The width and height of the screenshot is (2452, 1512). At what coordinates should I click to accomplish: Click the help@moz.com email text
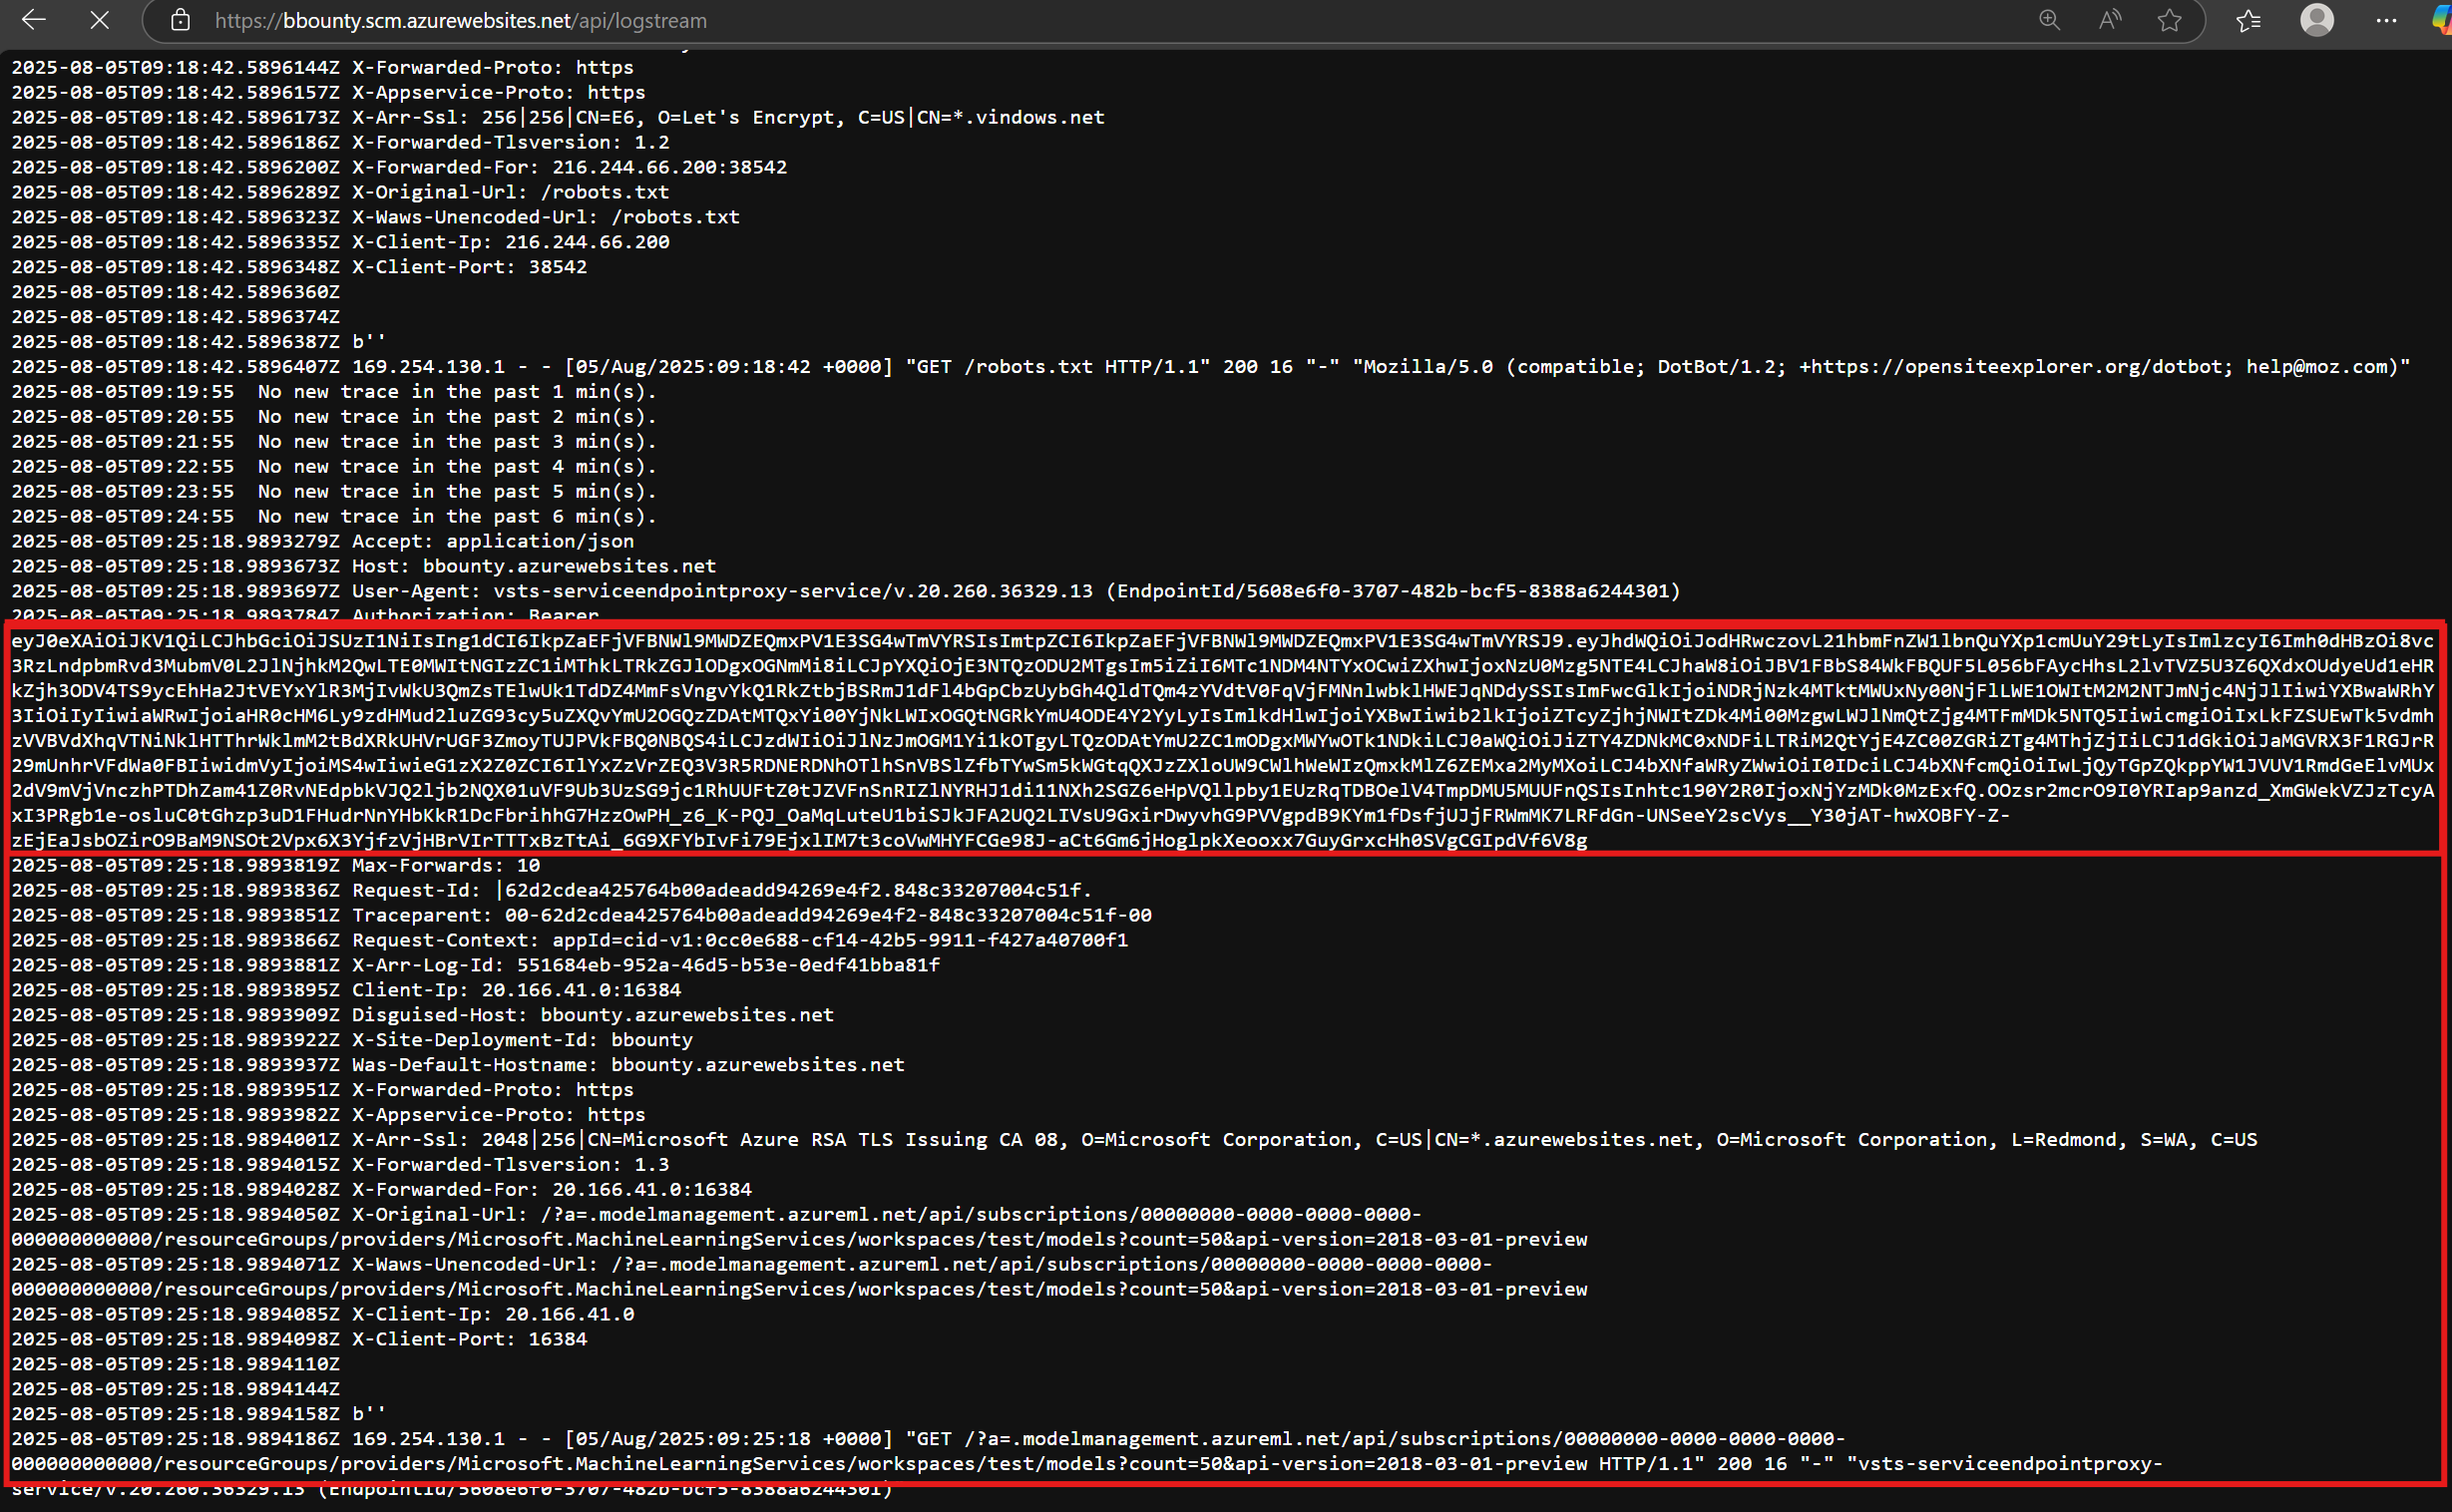pyautogui.click(x=2320, y=367)
